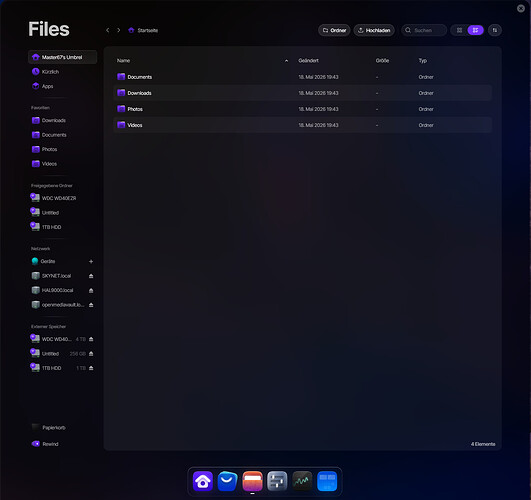Sort by Größe column header

[x=382, y=61]
